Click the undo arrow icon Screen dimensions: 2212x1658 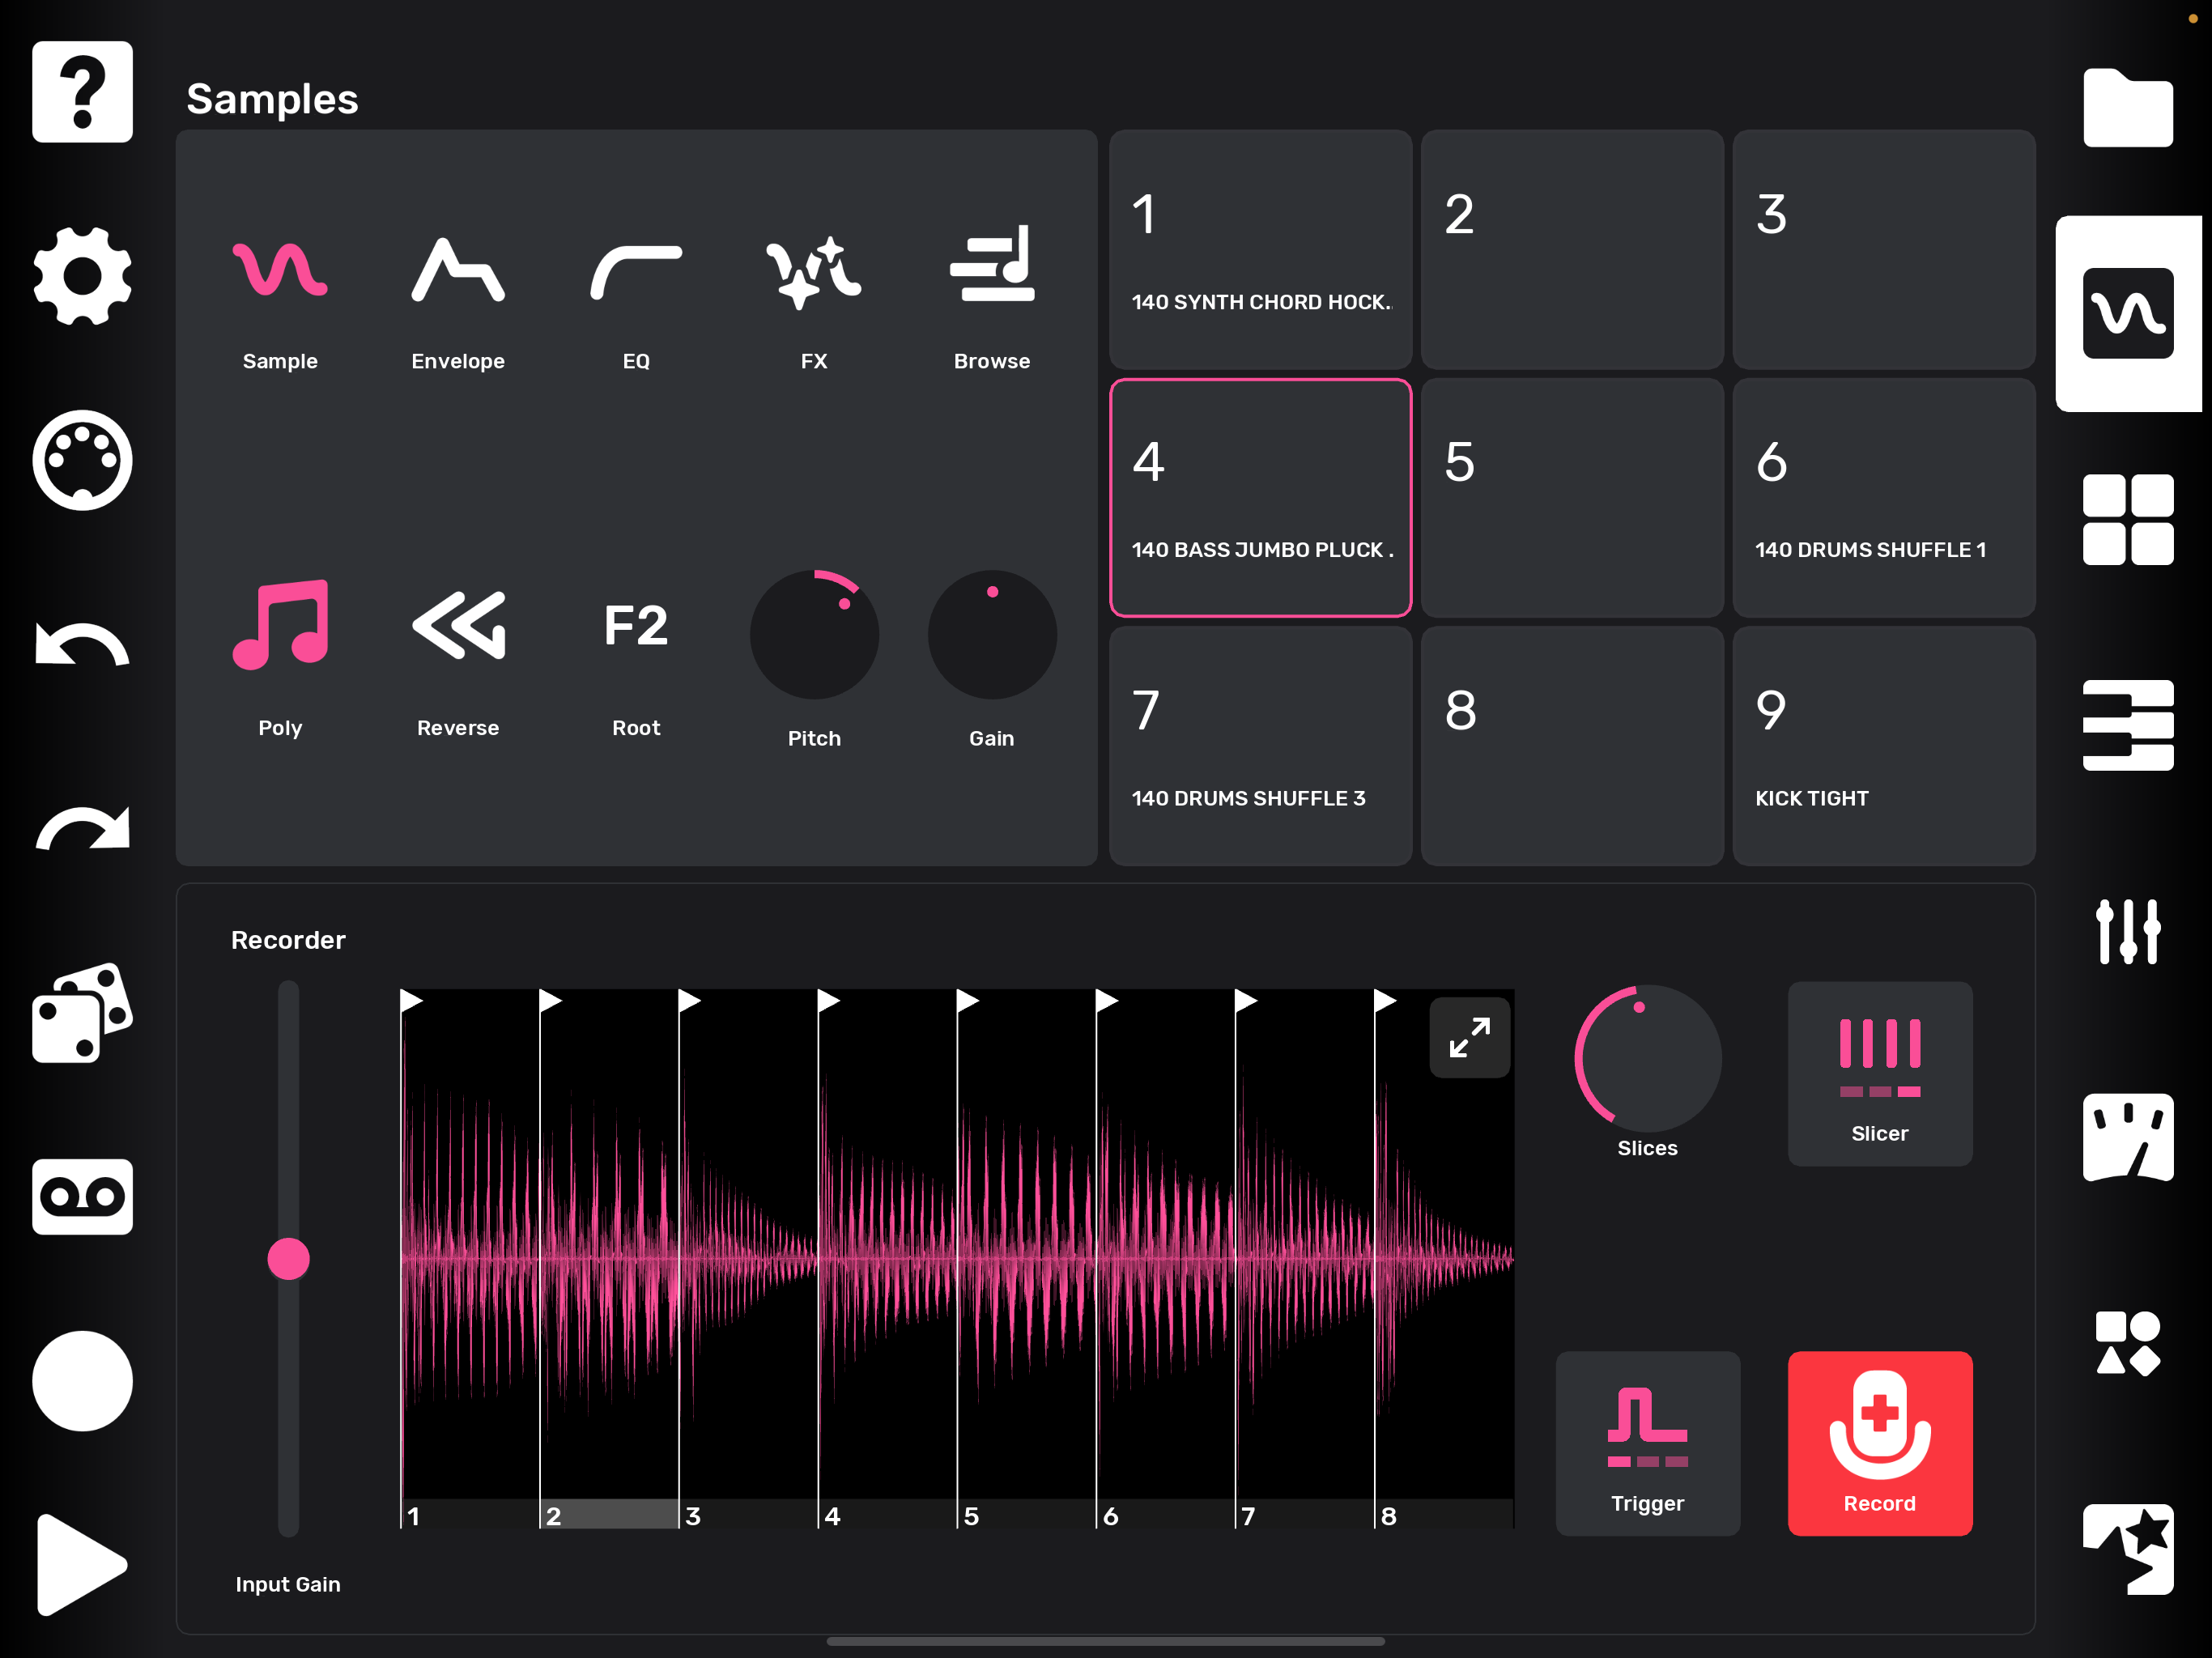pyautogui.click(x=82, y=644)
